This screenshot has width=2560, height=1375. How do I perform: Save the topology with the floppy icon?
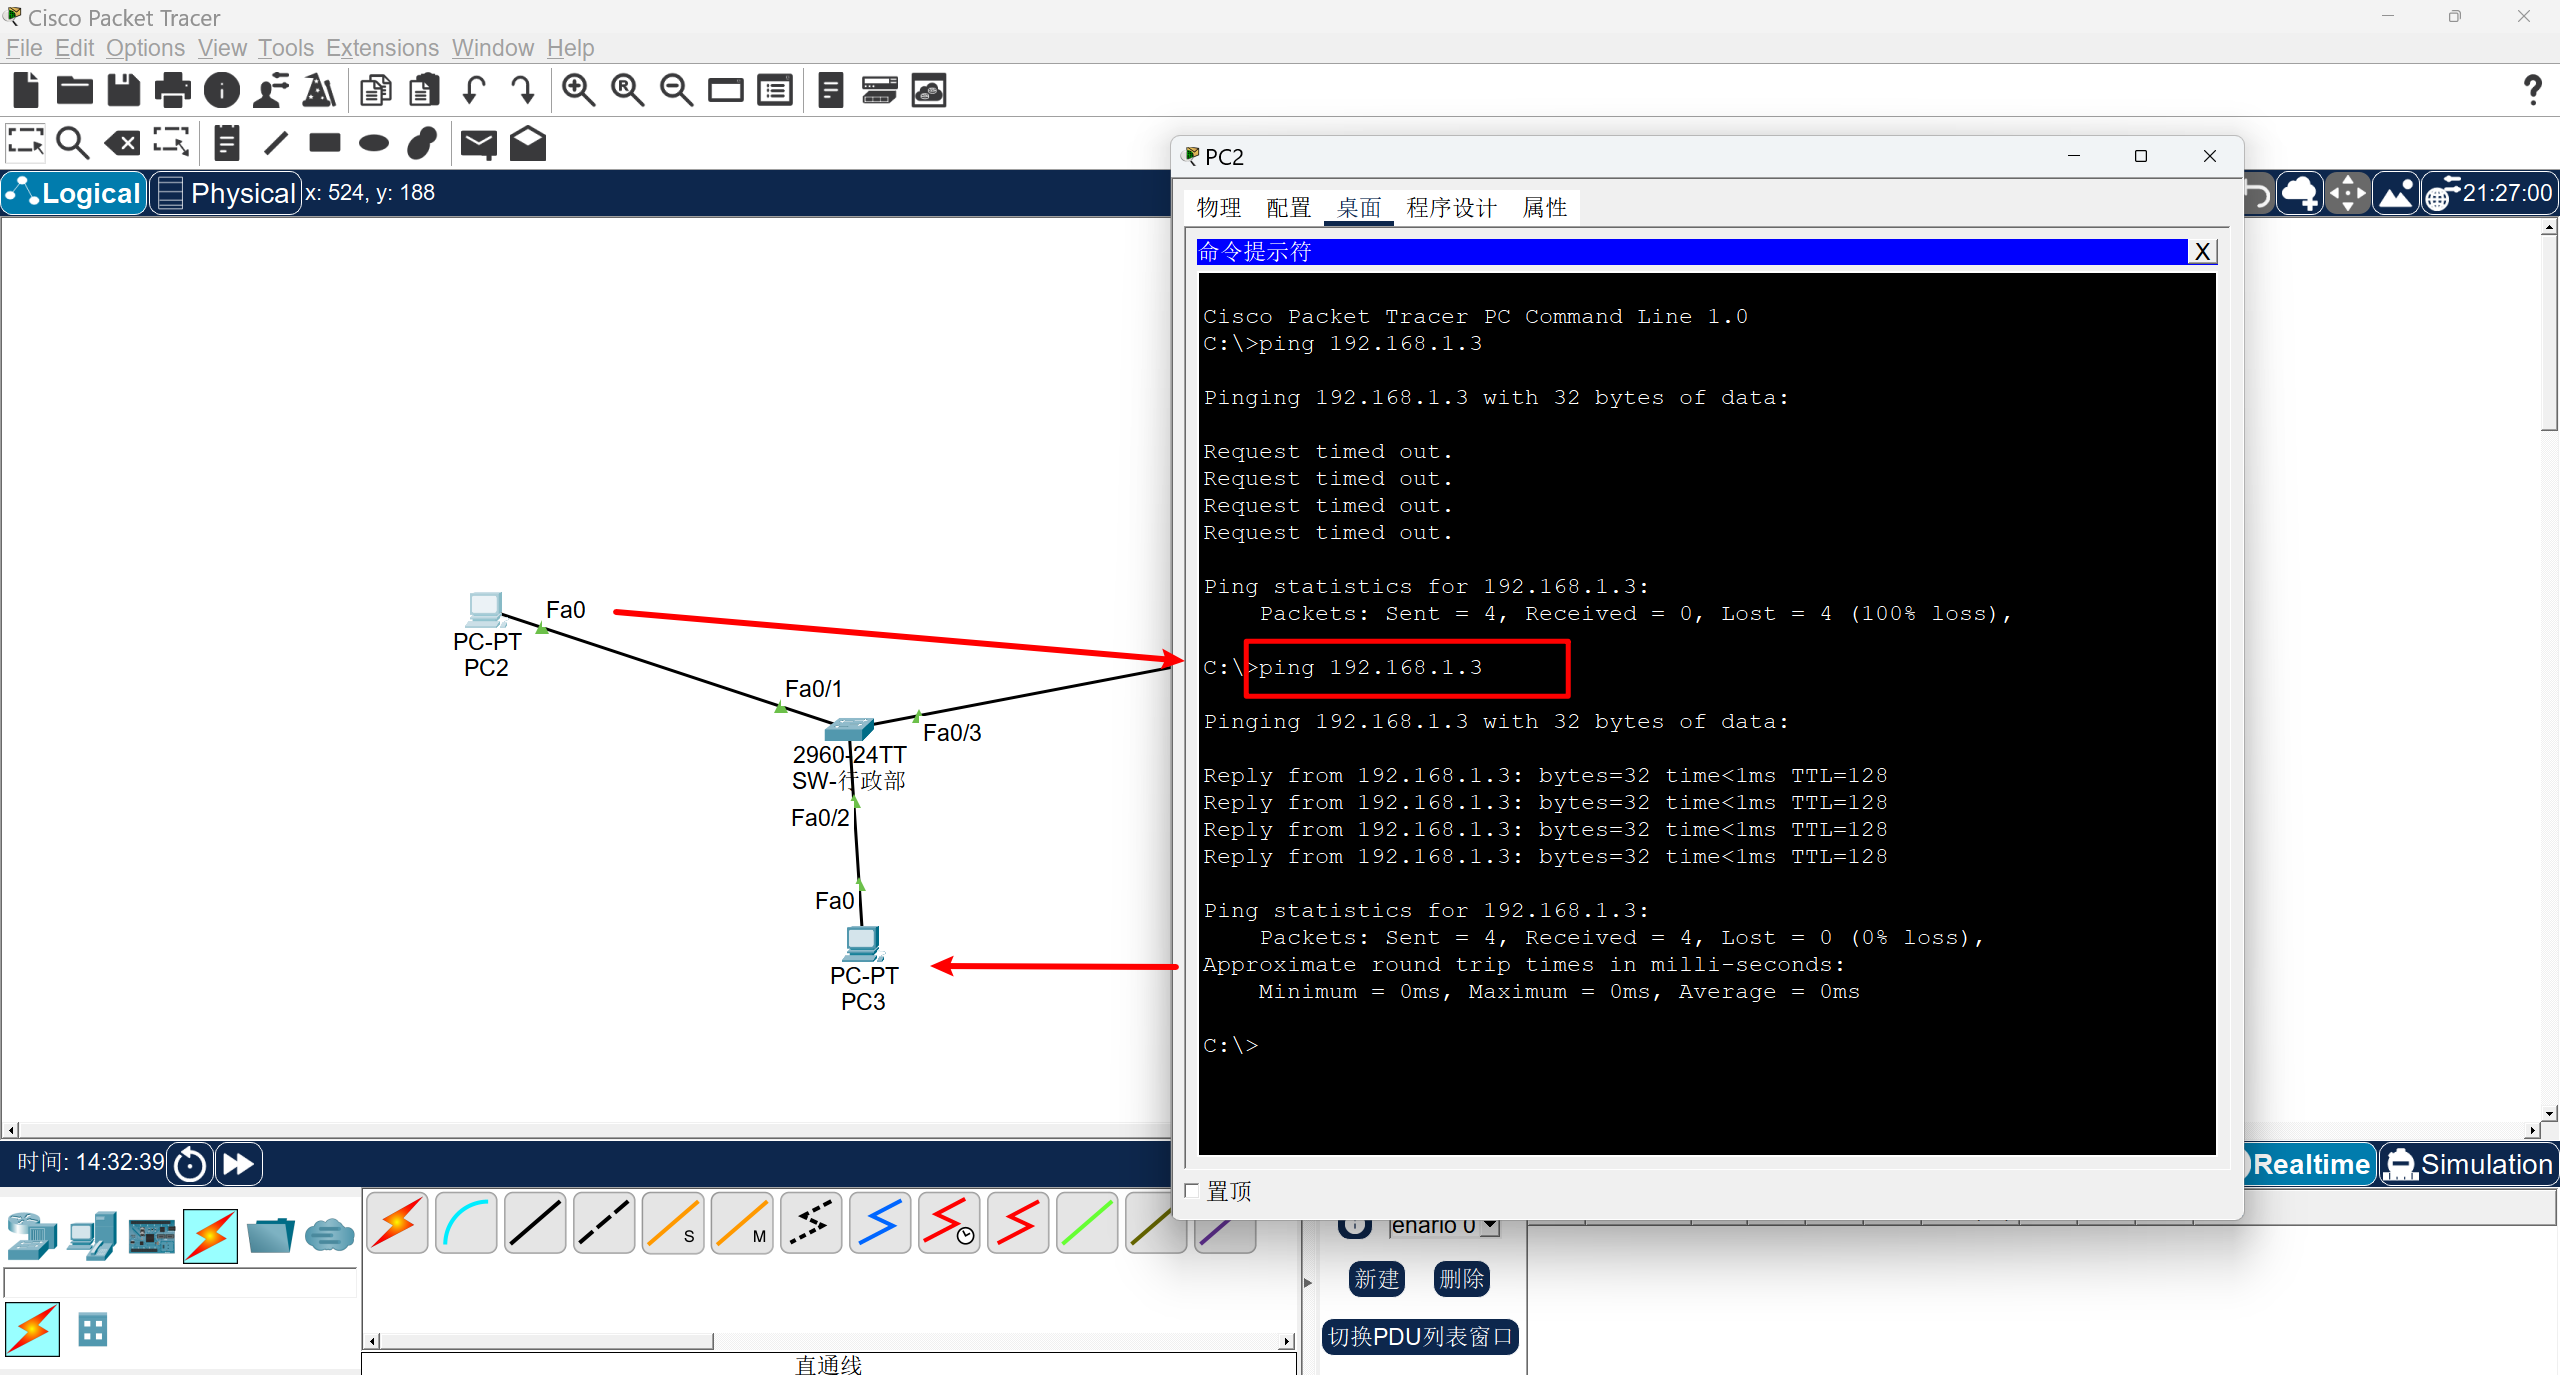[124, 91]
